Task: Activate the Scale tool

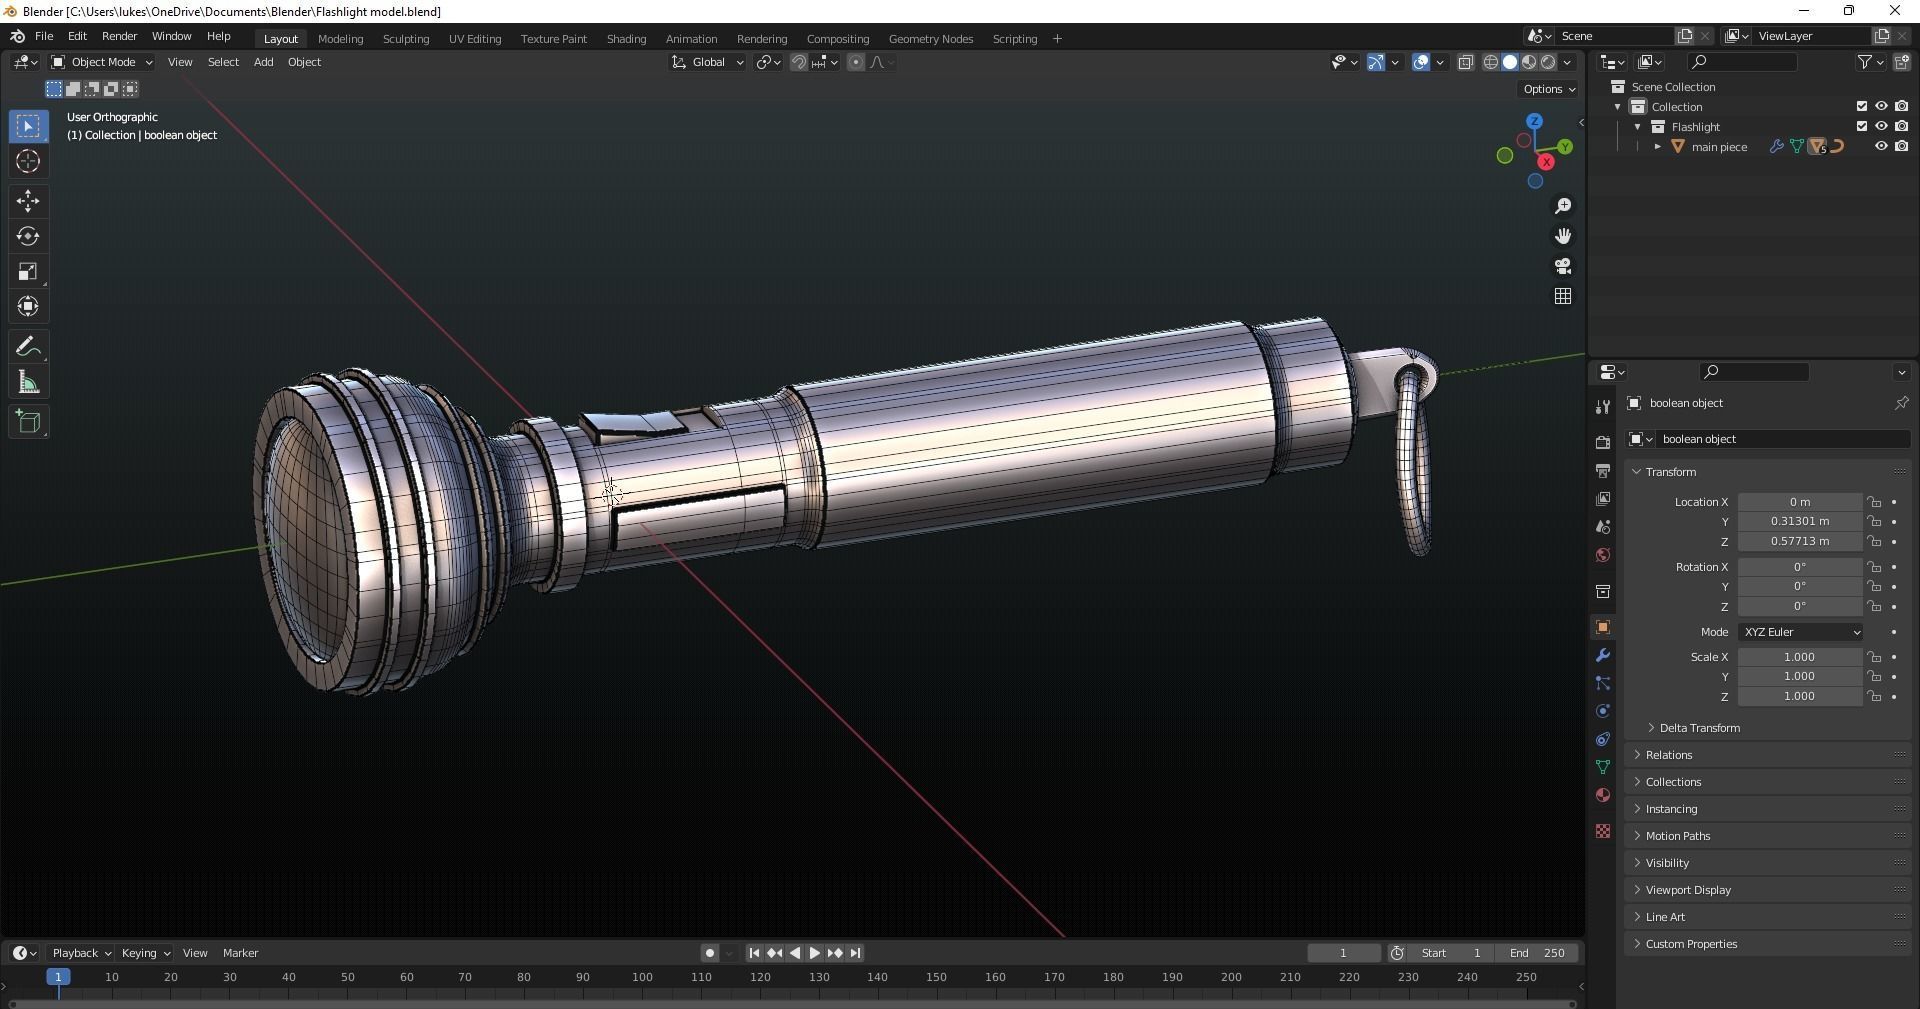Action: 28,271
